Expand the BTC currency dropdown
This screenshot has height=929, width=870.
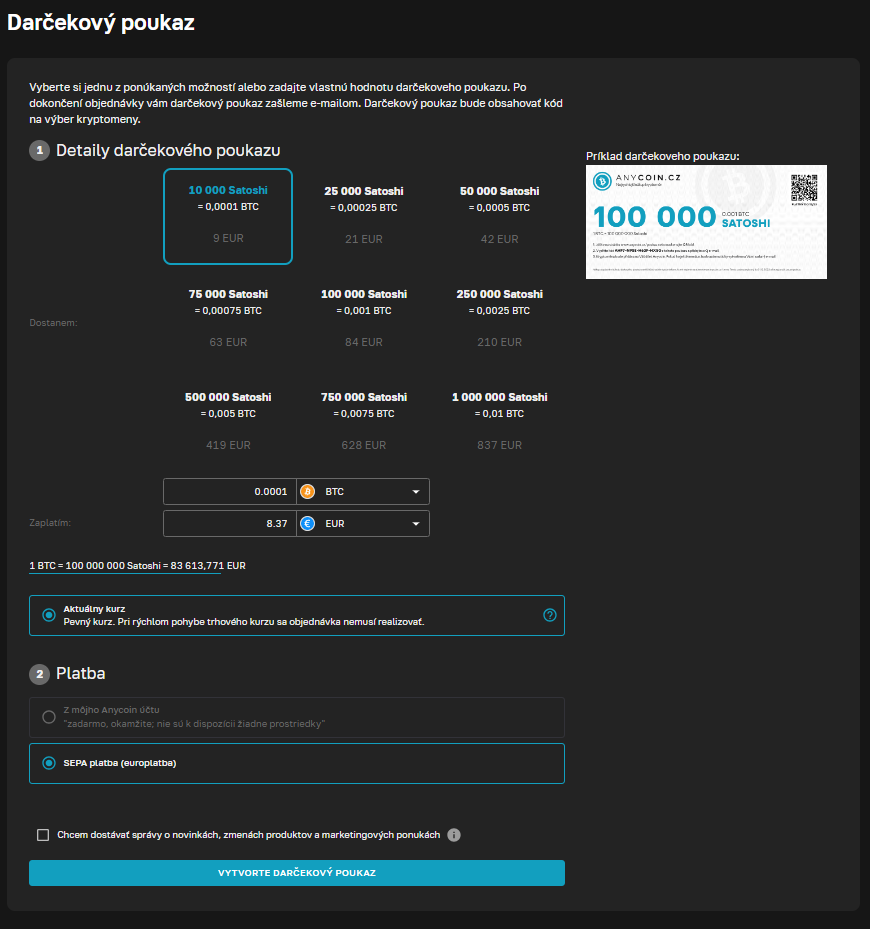(x=416, y=492)
